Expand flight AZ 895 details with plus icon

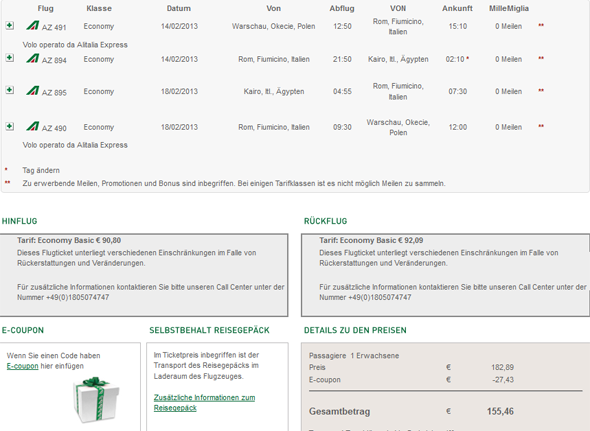[x=10, y=90]
